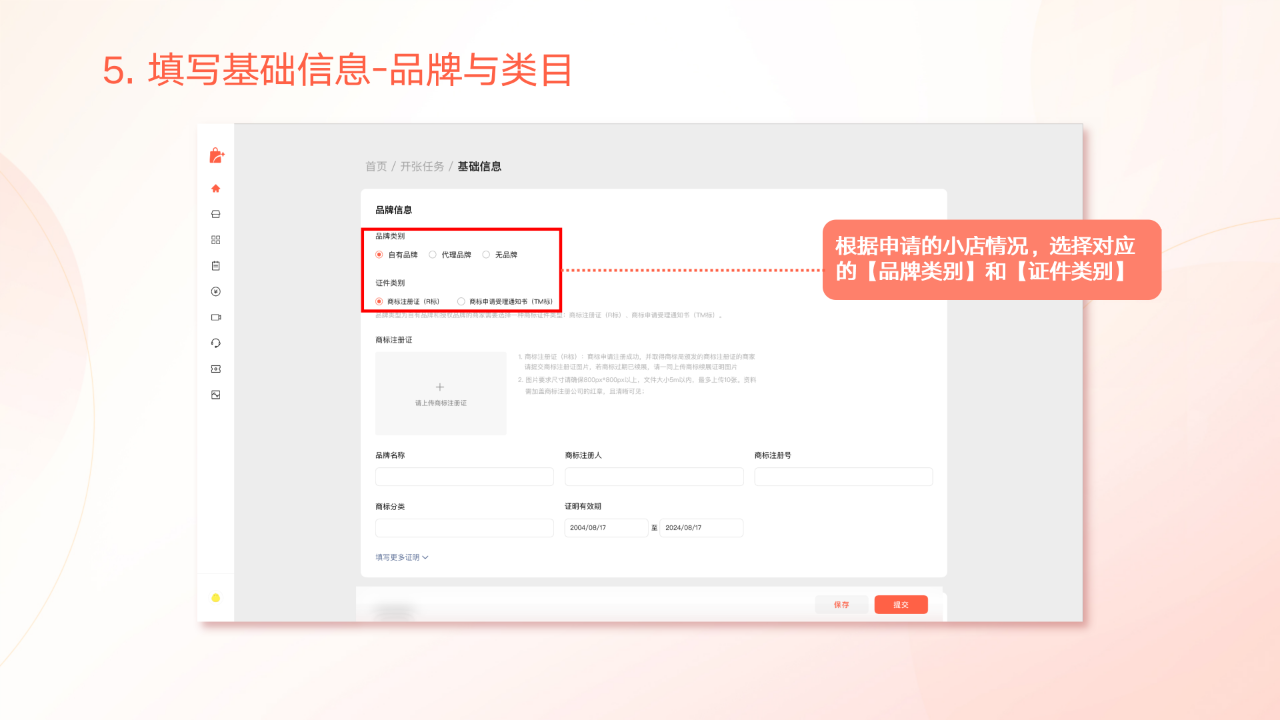Viewport: 1280px width, 720px height.
Task: Click the yellow avatar dot in sidebar
Action: tap(215, 598)
